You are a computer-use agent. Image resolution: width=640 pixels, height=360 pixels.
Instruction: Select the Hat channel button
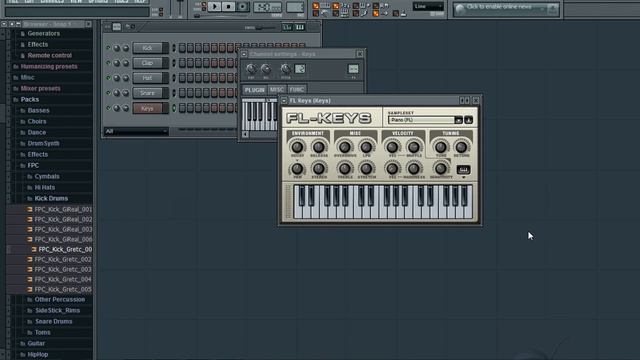coord(147,78)
